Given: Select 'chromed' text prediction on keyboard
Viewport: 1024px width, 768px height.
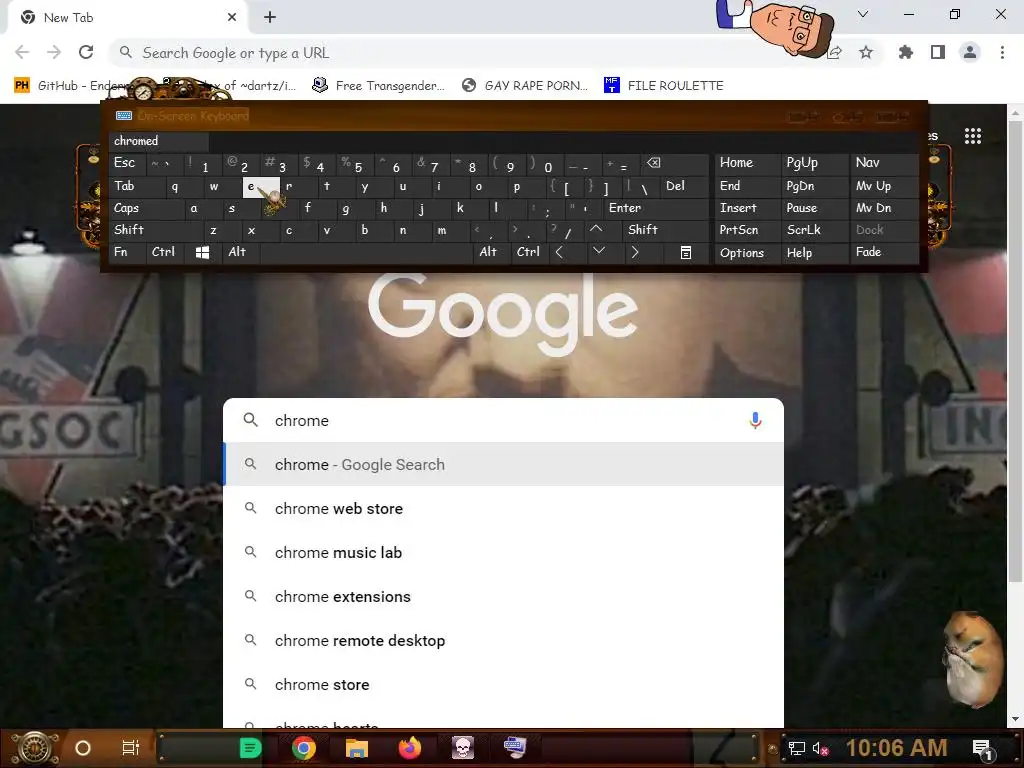Looking at the screenshot, I should tap(158, 141).
